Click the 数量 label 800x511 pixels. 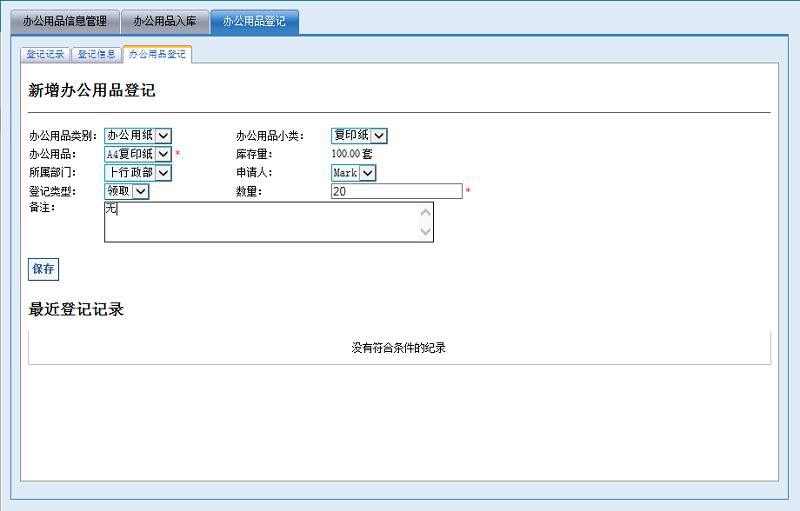point(249,191)
